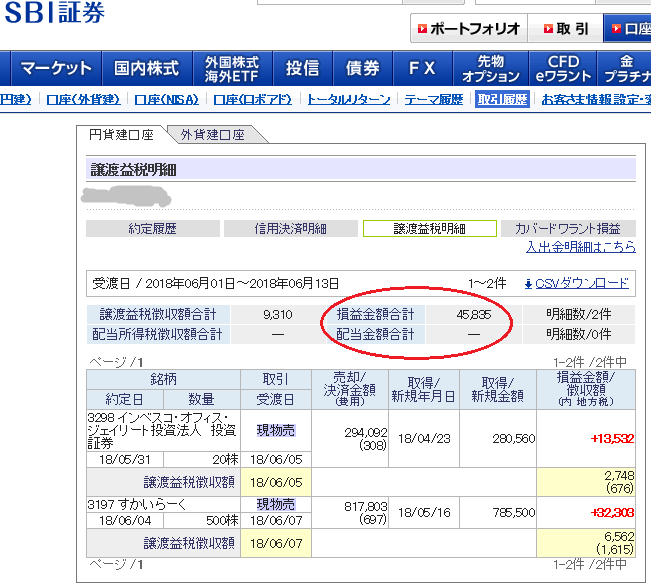Select the 先物オプション navigation menu
The image size is (651, 587).
click(x=490, y=68)
